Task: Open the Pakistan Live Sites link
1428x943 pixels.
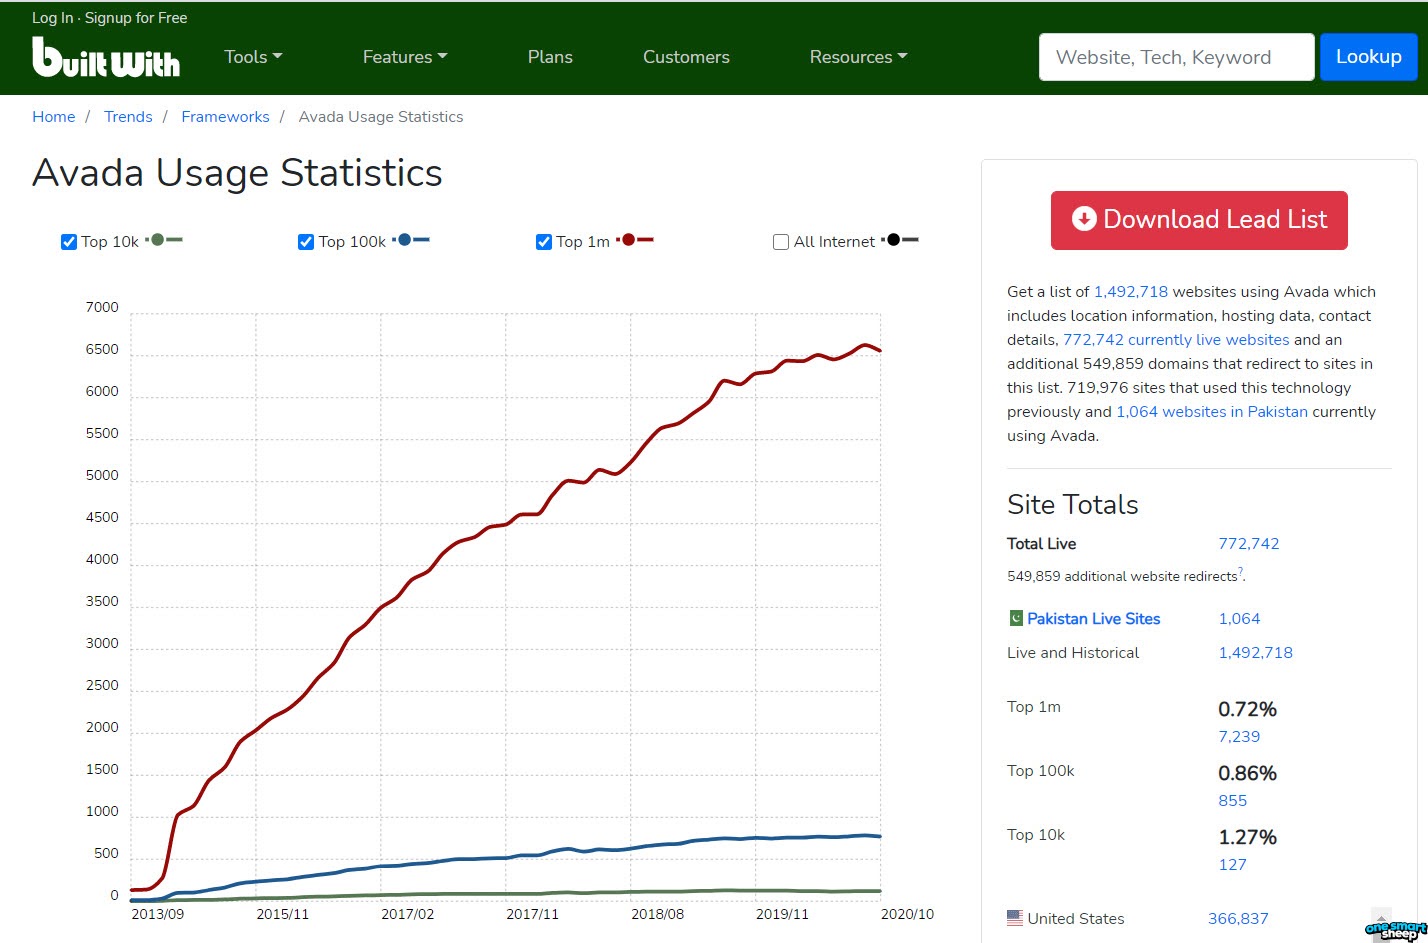Action: [x=1094, y=619]
